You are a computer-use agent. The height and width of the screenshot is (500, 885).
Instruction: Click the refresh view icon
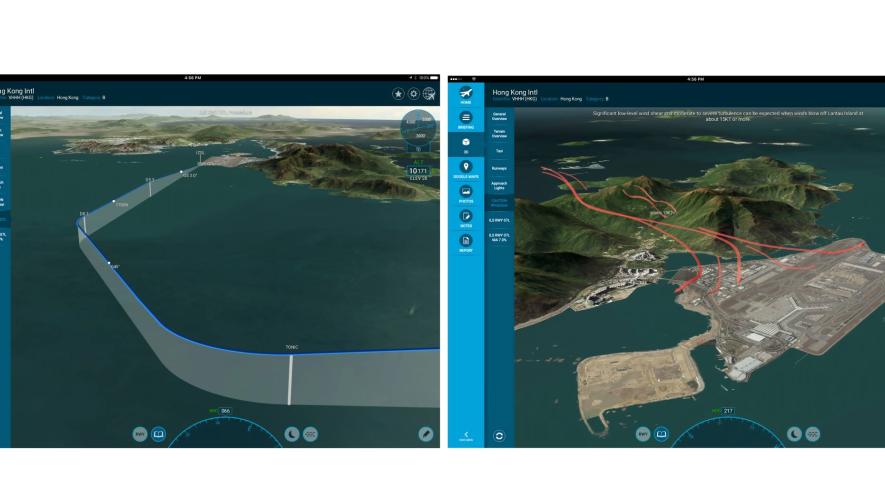(x=499, y=435)
